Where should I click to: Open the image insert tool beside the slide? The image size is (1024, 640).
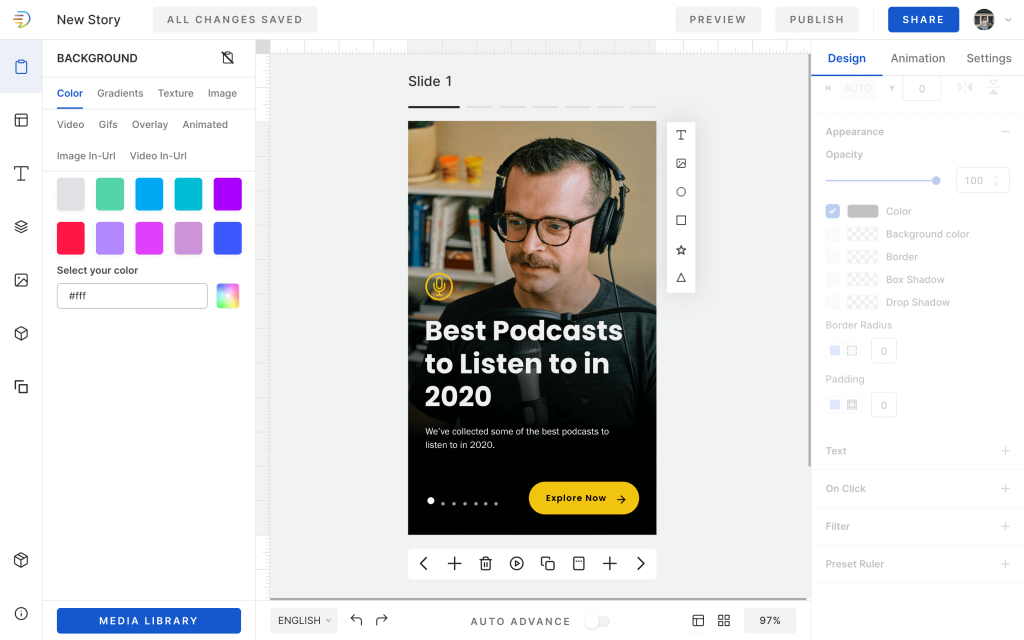(681, 162)
